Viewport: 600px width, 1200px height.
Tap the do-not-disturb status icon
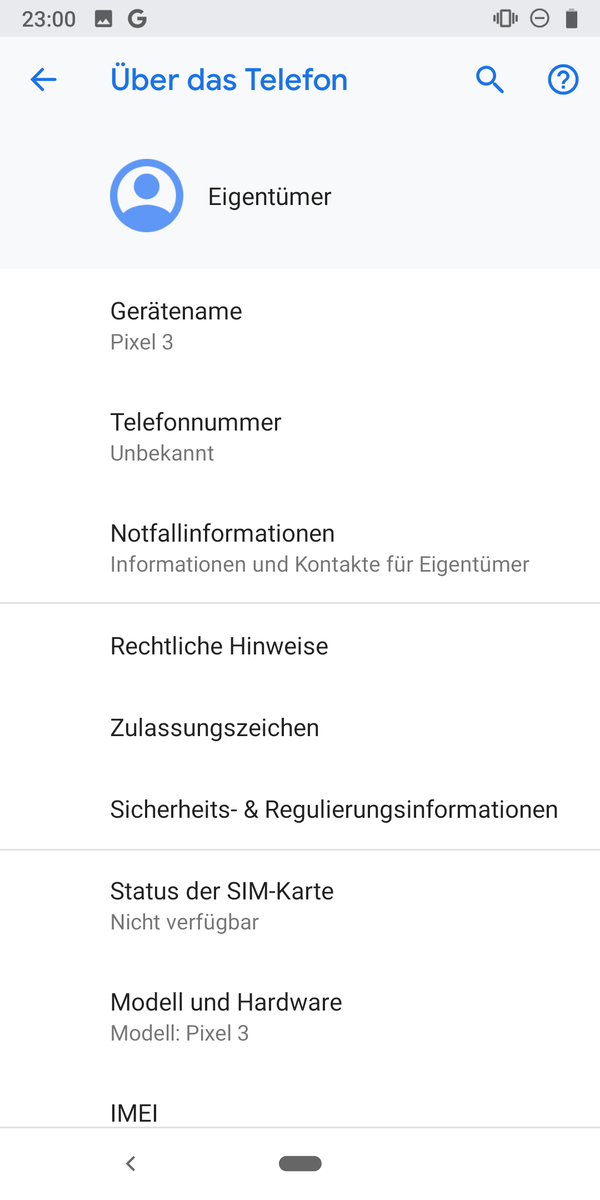point(539,18)
